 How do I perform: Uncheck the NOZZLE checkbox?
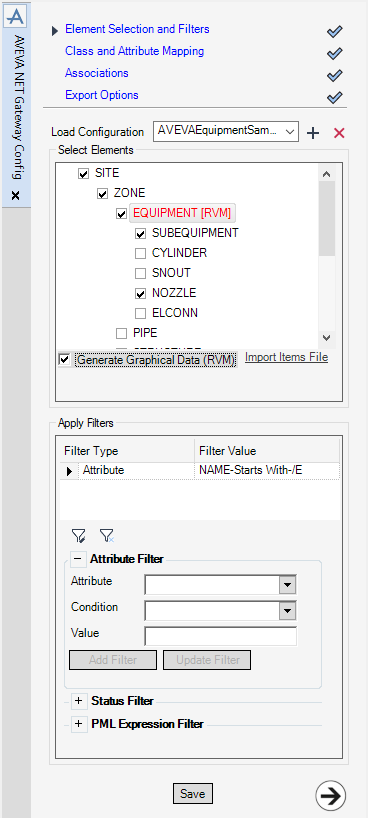pos(140,294)
